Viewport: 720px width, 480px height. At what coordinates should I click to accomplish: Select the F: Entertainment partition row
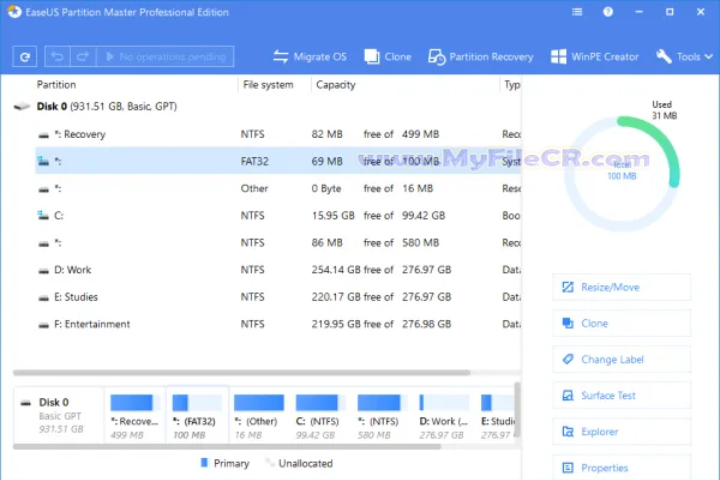pyautogui.click(x=278, y=324)
